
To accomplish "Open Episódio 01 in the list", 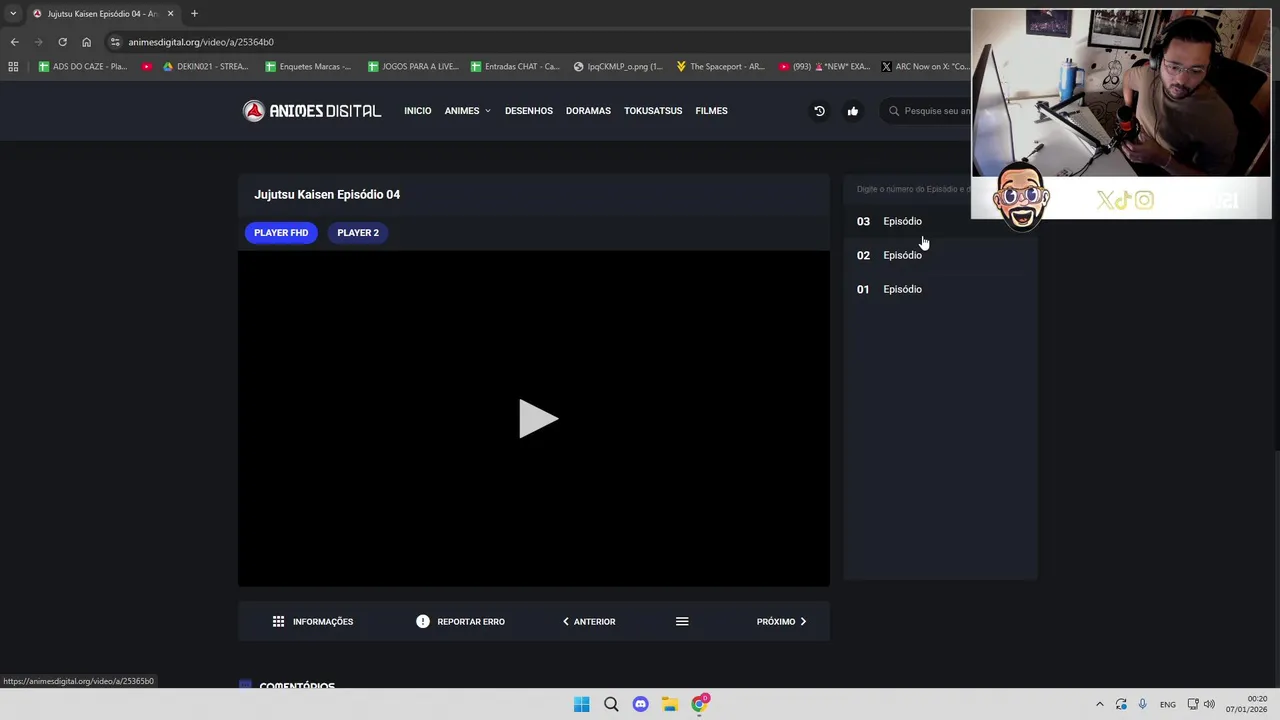I will [x=940, y=289].
